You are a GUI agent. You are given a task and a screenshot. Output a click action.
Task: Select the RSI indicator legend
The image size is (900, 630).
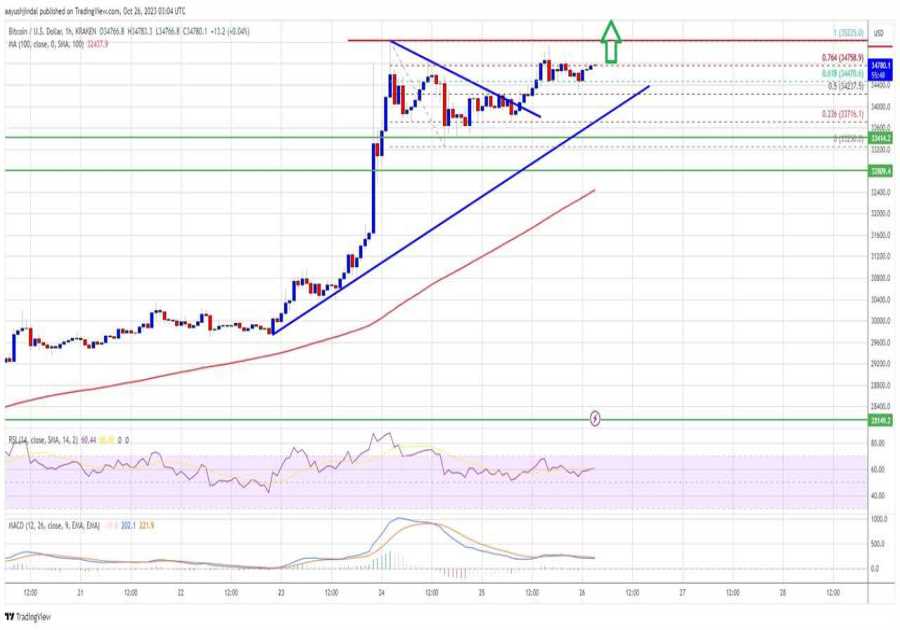[x=60, y=441]
